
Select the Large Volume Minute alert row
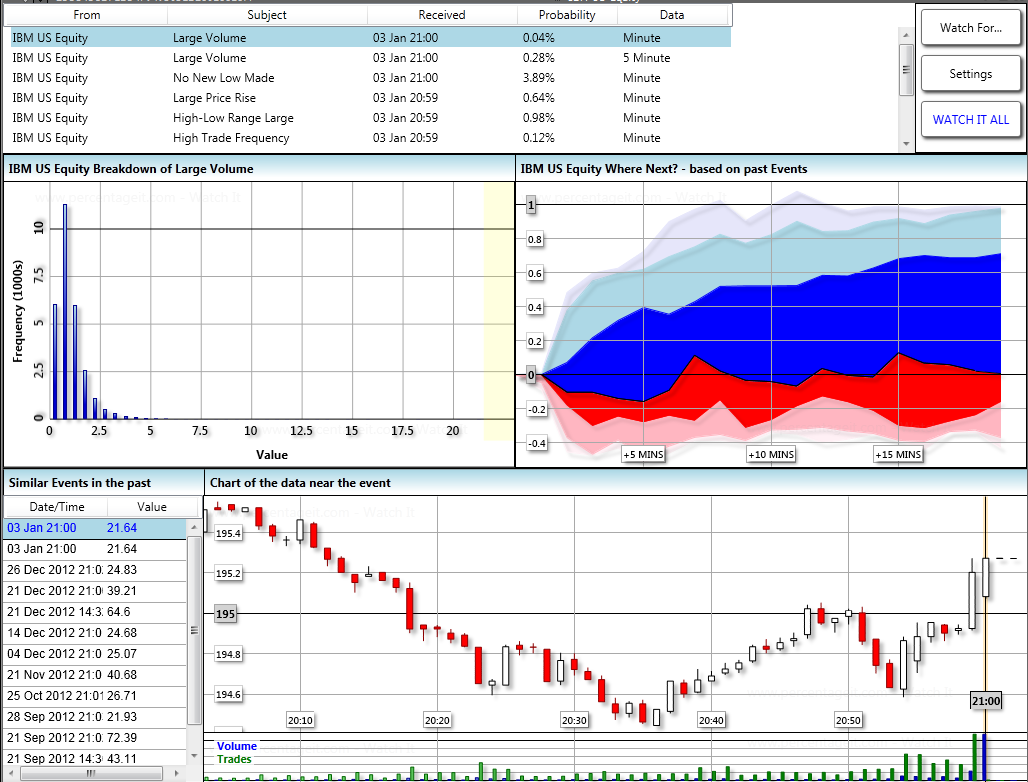370,37
